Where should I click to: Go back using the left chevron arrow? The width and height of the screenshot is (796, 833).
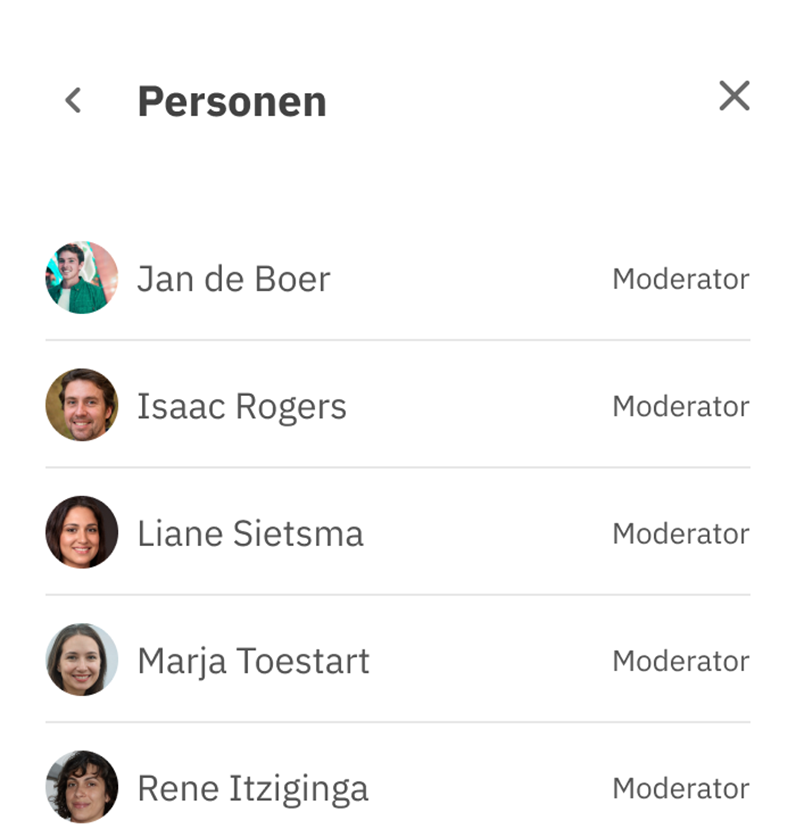tap(73, 100)
